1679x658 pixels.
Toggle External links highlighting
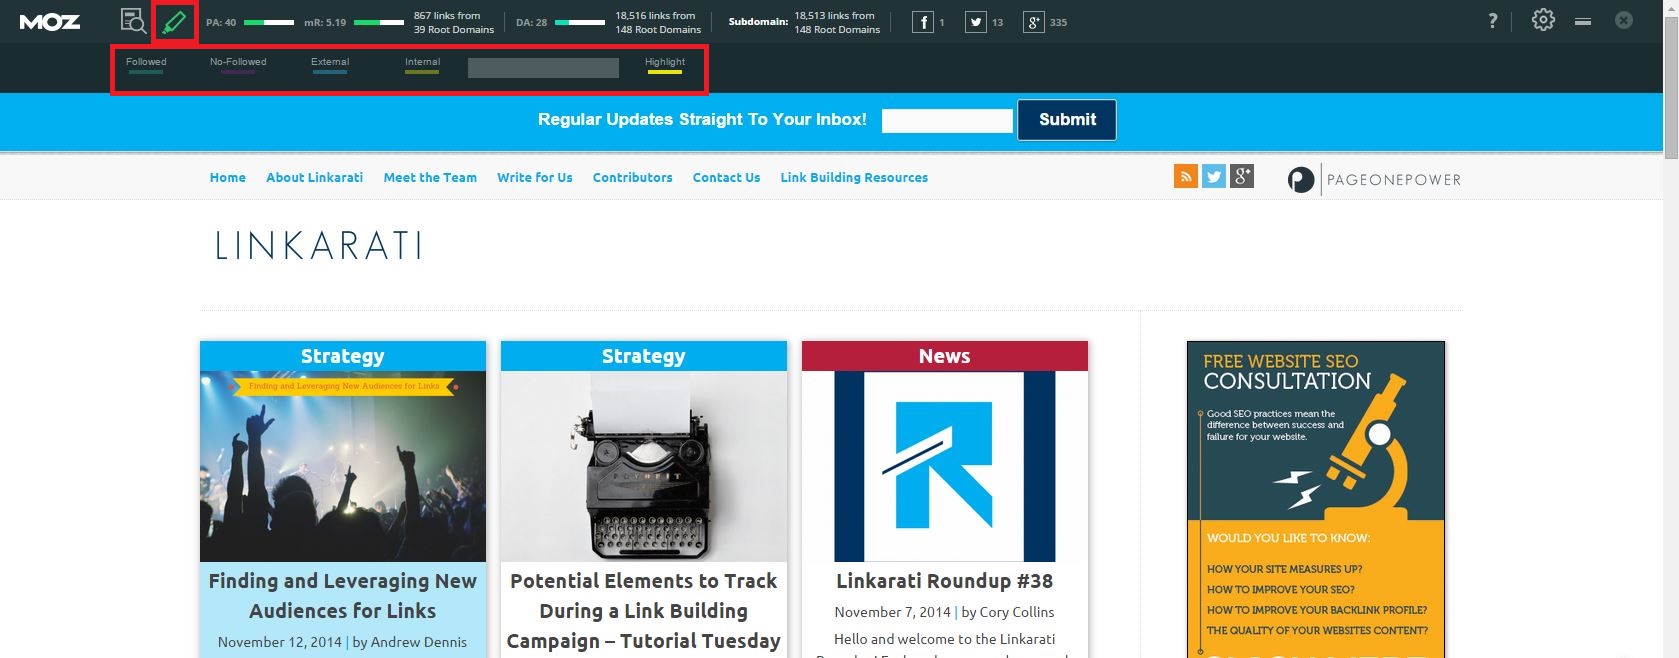tap(330, 65)
